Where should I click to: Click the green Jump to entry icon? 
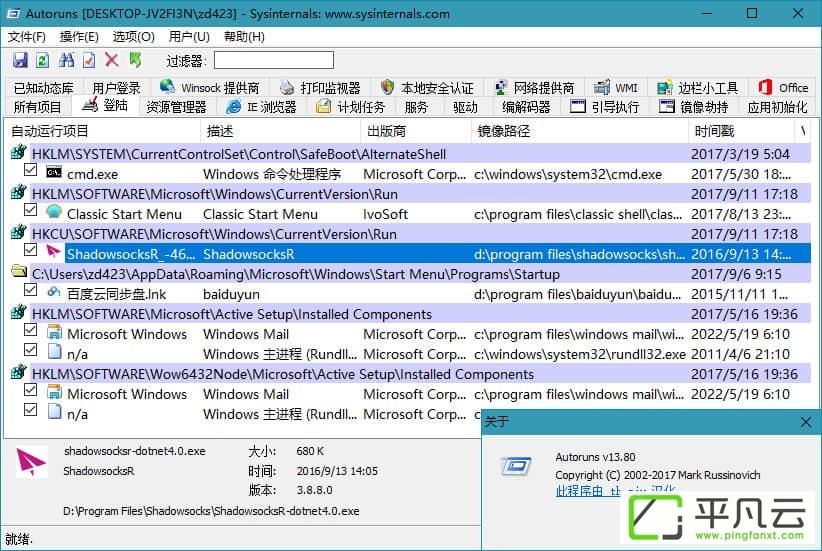coord(135,60)
